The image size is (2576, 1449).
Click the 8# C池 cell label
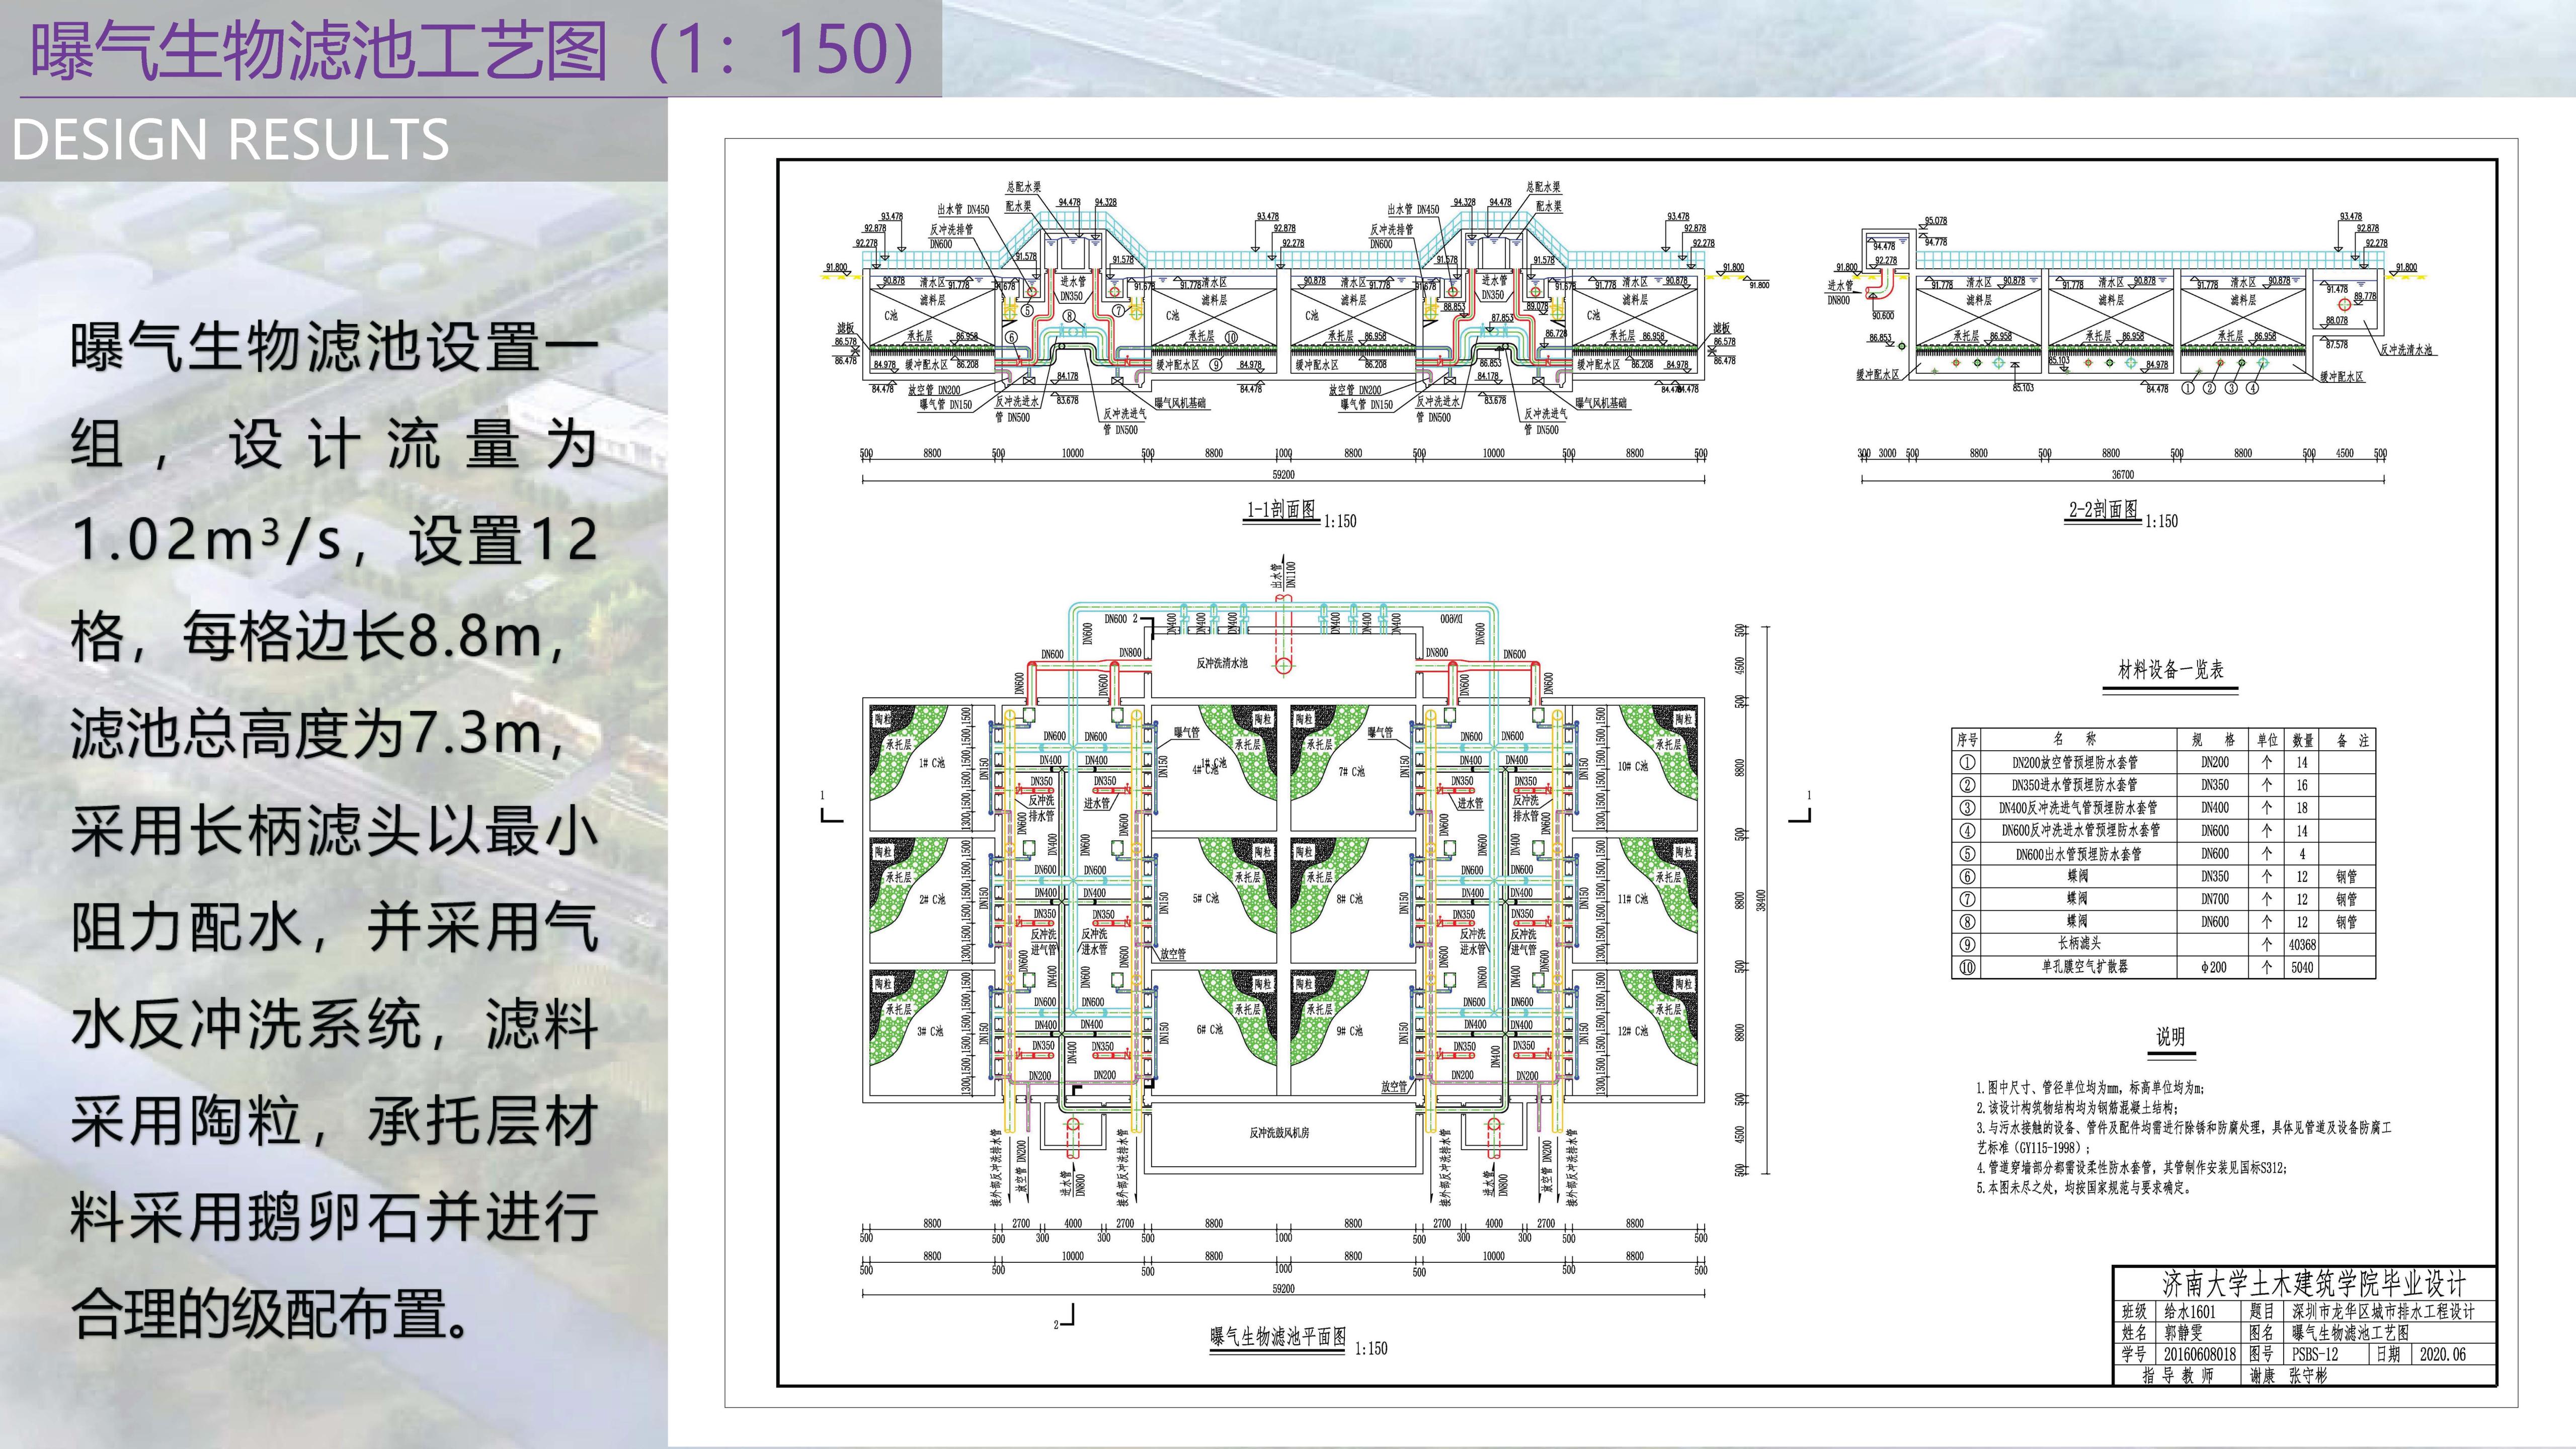1349,898
